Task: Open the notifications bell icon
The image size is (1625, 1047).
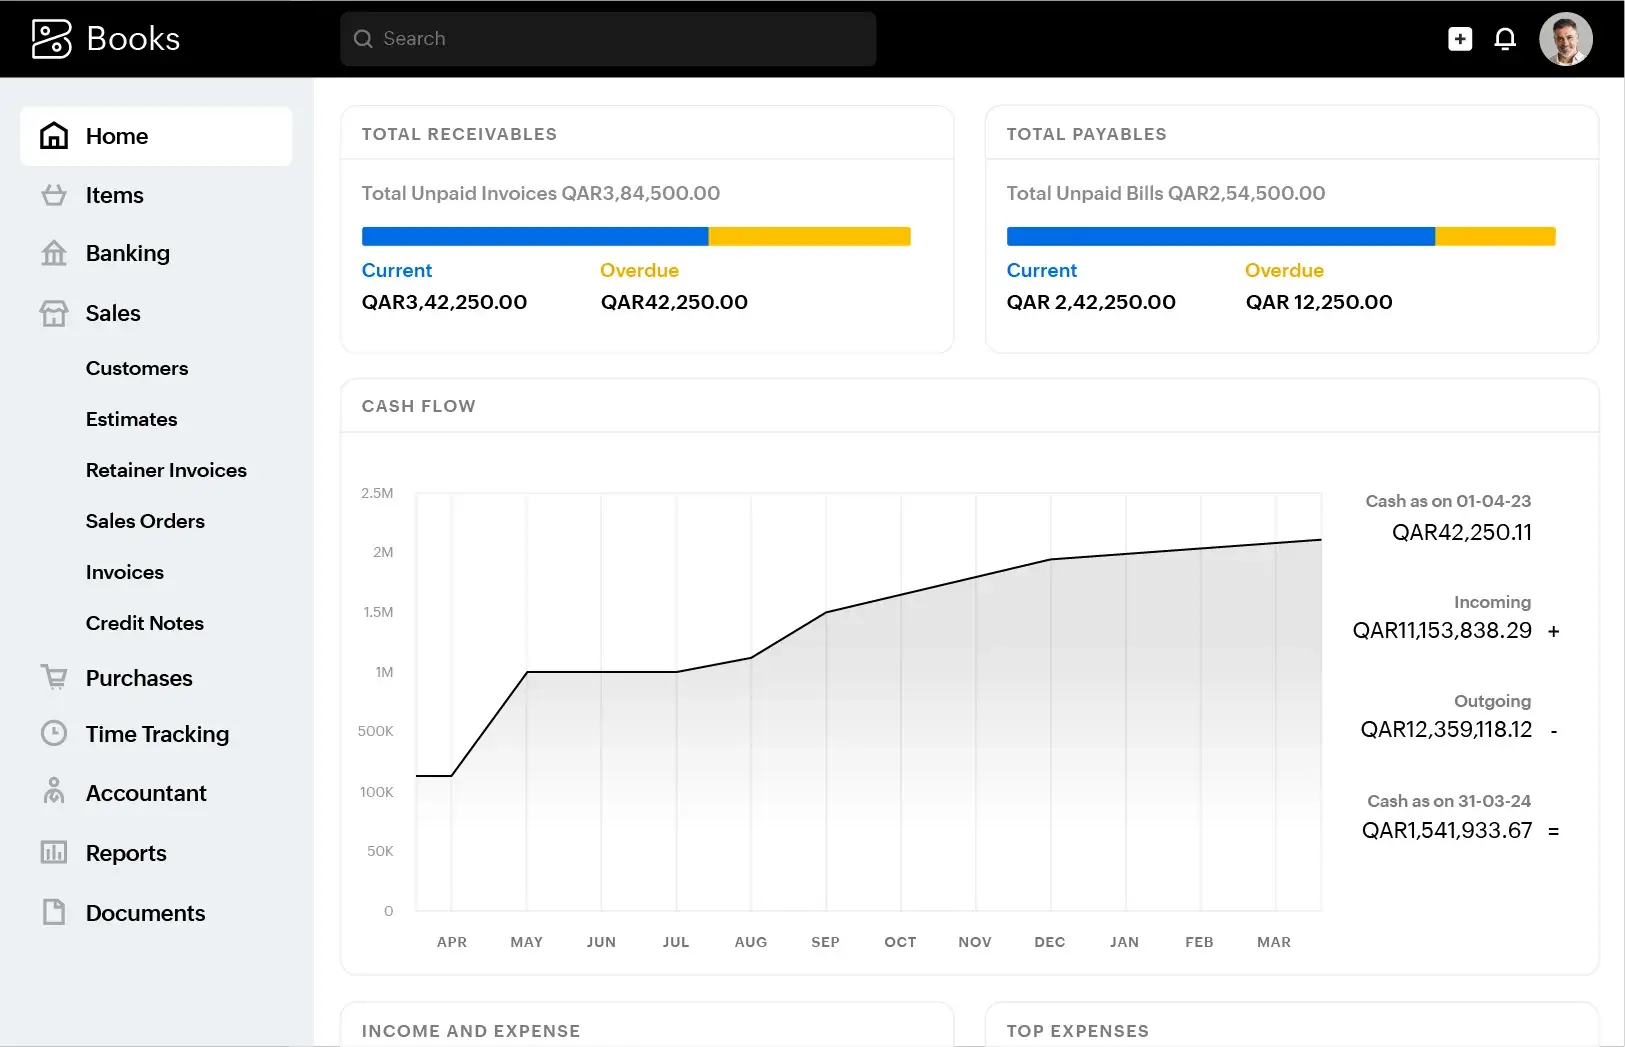Action: pyautogui.click(x=1506, y=38)
